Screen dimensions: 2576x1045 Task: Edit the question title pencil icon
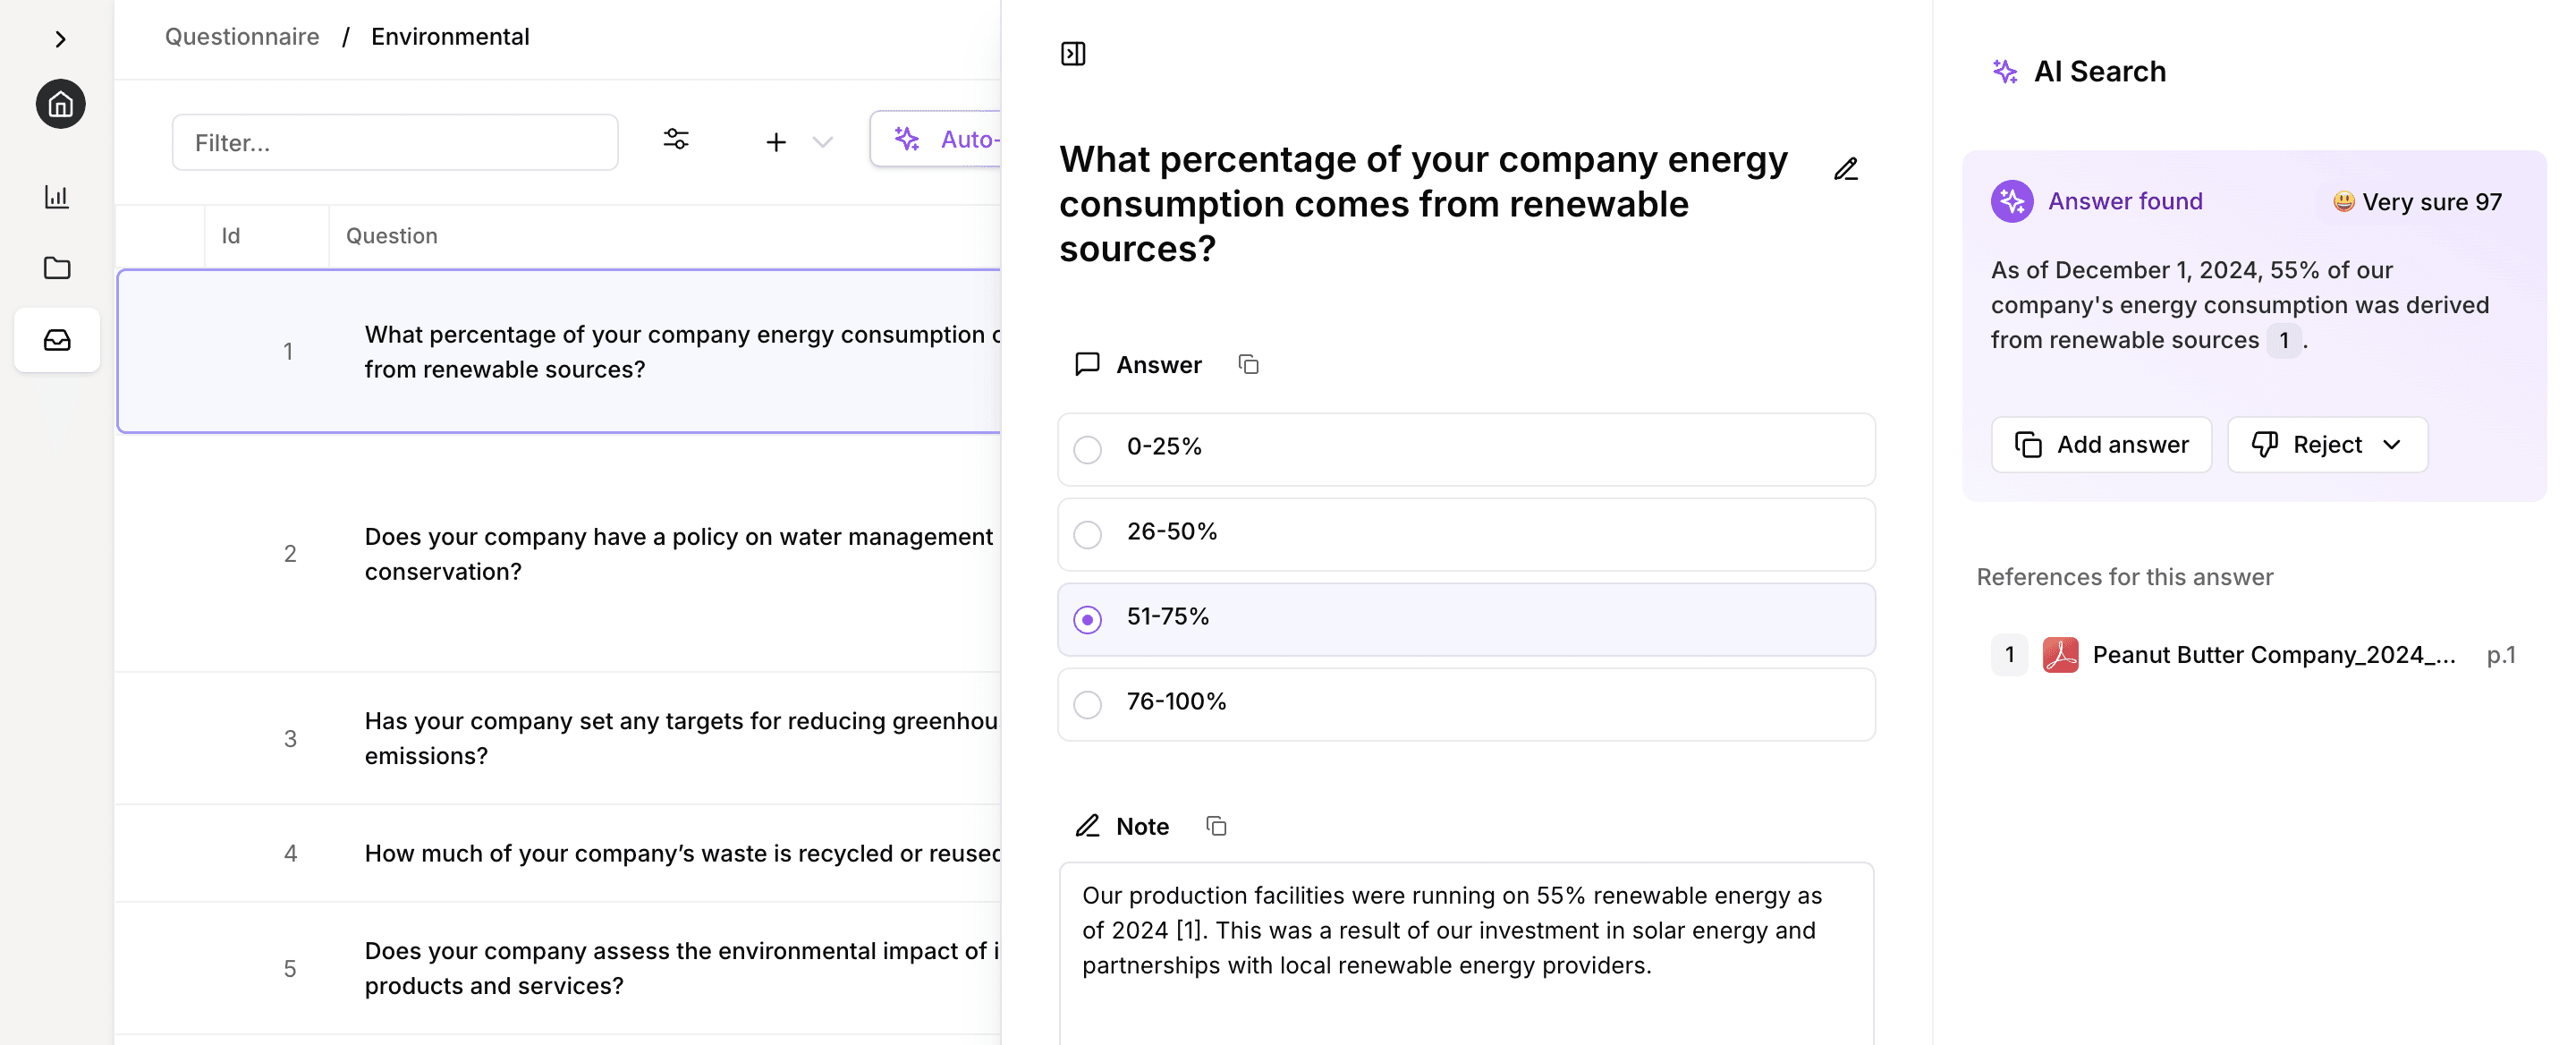pos(1845,169)
